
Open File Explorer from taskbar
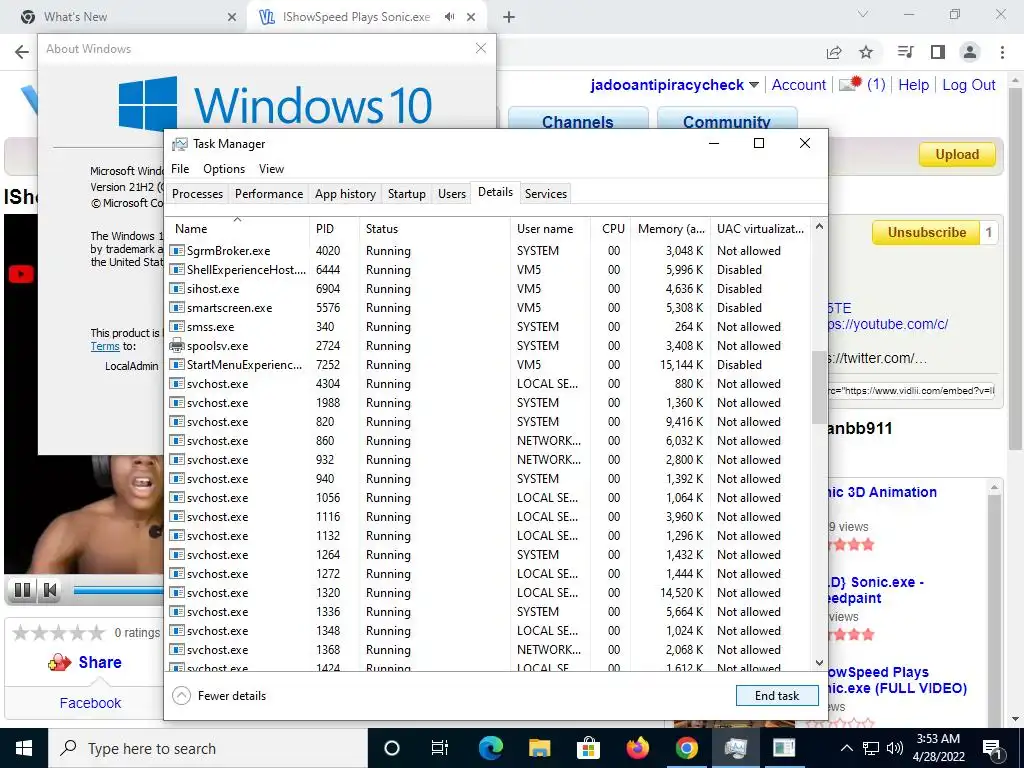point(539,748)
